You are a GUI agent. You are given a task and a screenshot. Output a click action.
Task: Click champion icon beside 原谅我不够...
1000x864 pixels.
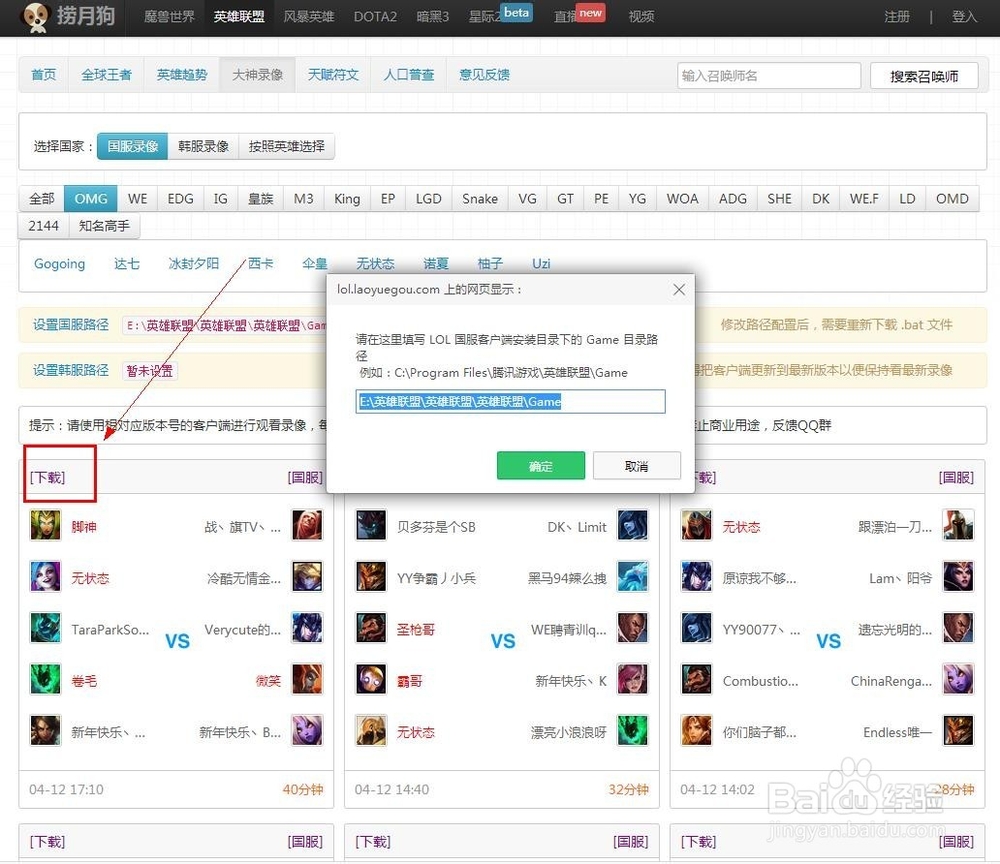[696, 576]
